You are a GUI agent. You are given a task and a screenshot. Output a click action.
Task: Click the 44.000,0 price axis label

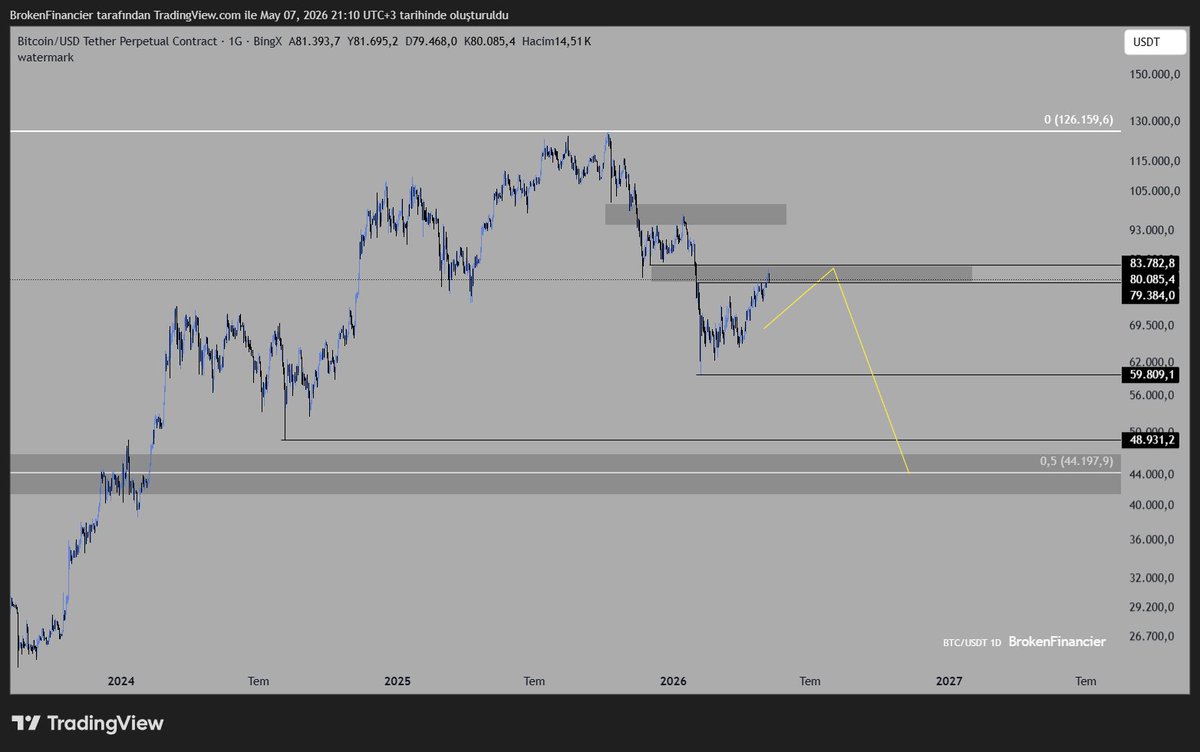1153,474
